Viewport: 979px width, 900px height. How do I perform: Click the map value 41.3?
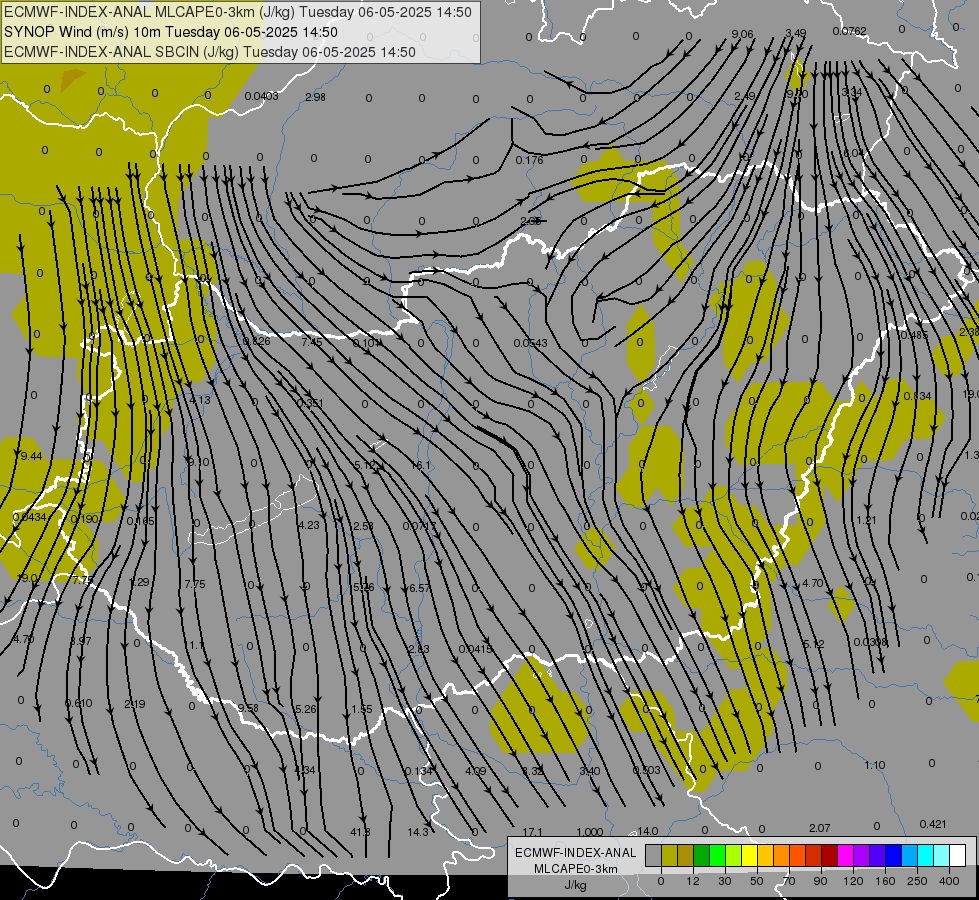360,832
